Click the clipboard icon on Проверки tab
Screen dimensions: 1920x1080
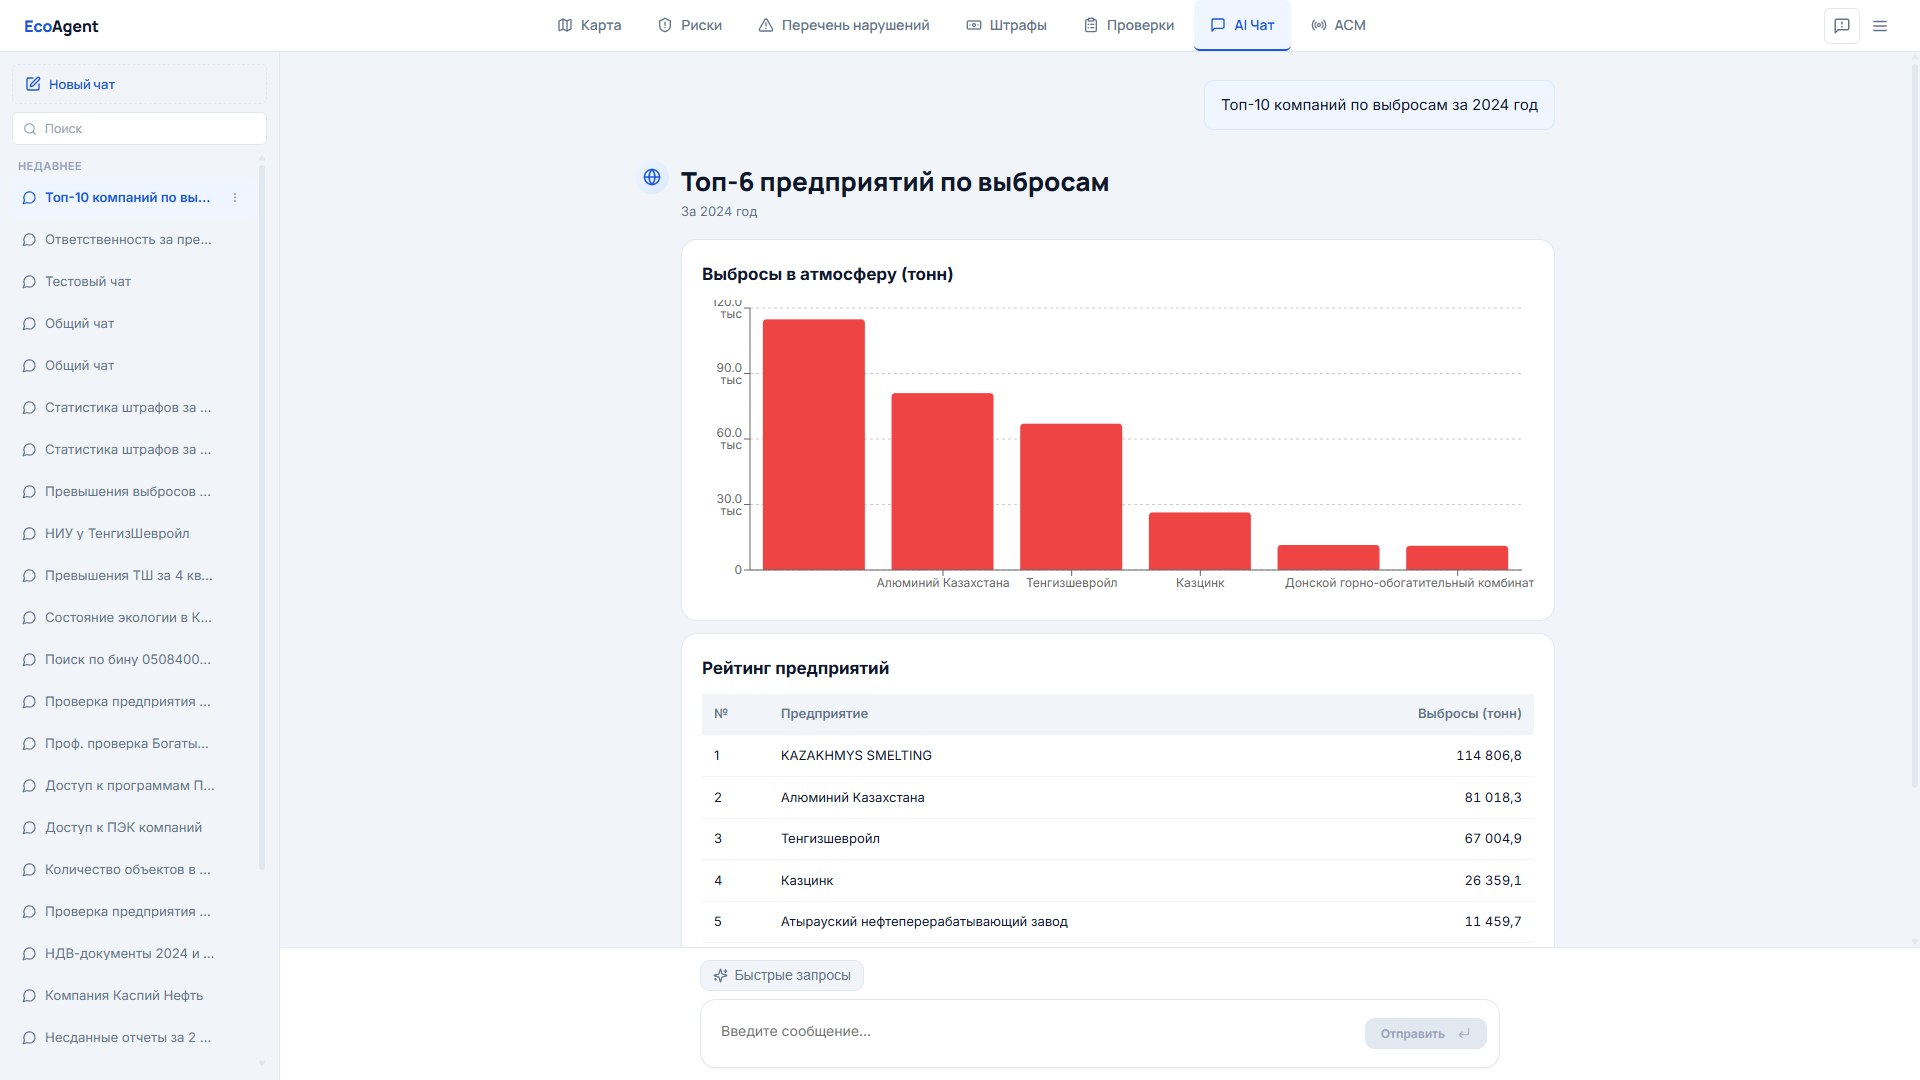1091,25
